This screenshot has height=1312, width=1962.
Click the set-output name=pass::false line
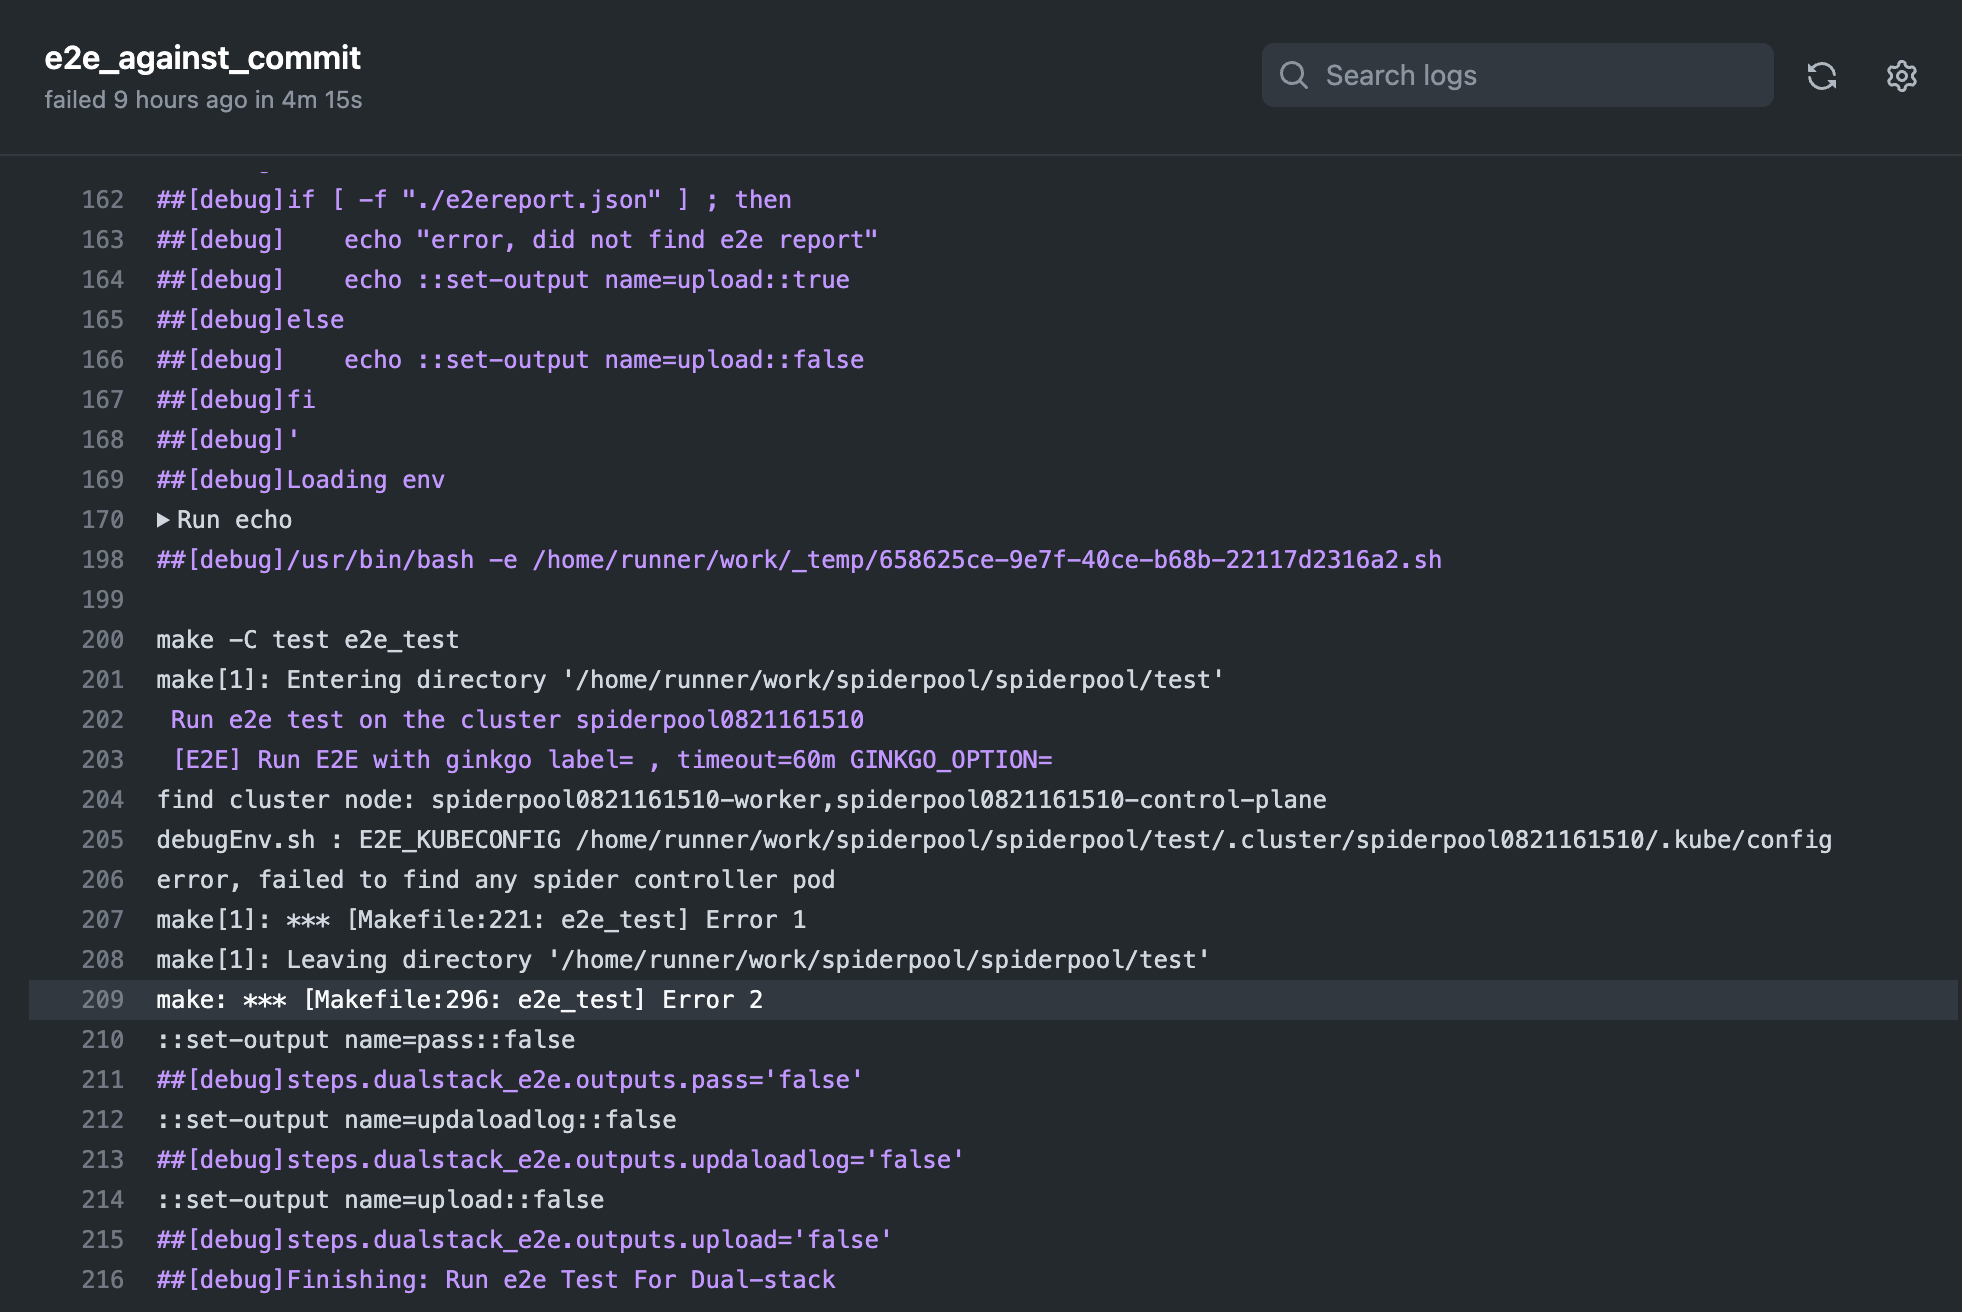364,1039
